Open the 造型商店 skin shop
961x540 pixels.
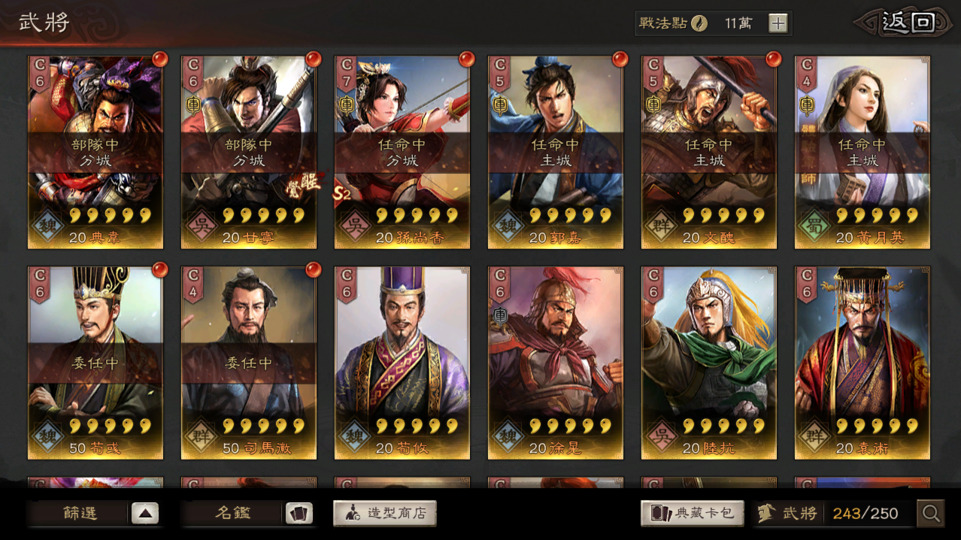(385, 513)
